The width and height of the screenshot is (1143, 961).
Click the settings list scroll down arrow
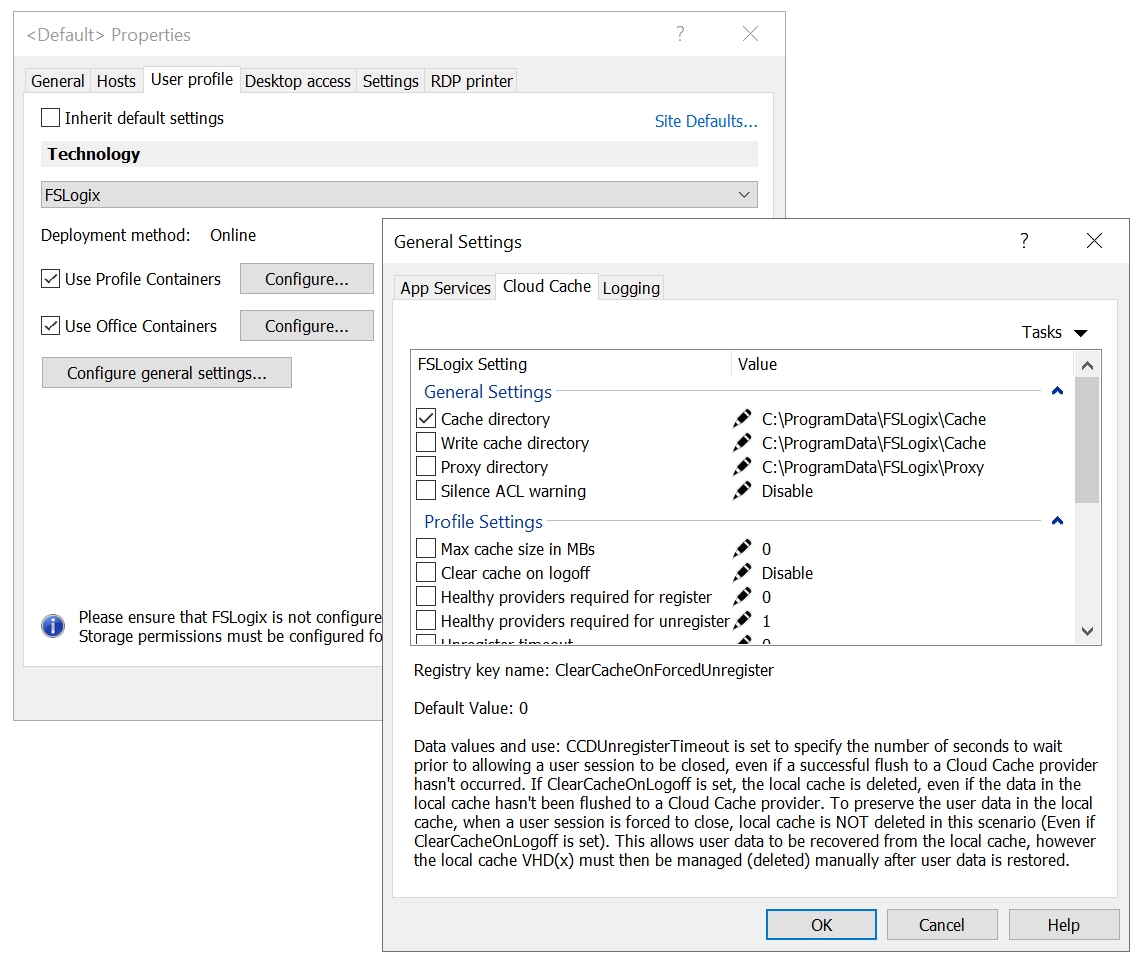[x=1088, y=631]
